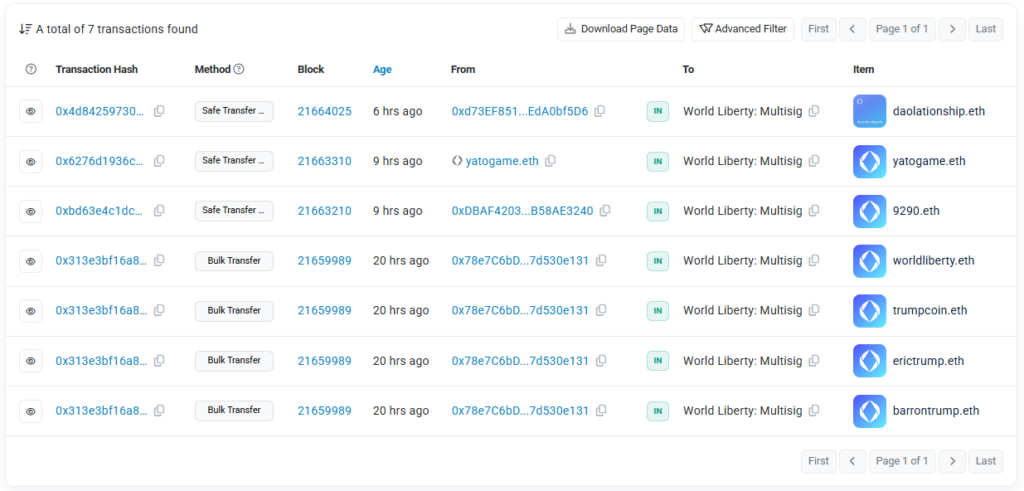Open the worldliberty.eth item thumbnail
This screenshot has width=1024, height=491.
tap(869, 261)
